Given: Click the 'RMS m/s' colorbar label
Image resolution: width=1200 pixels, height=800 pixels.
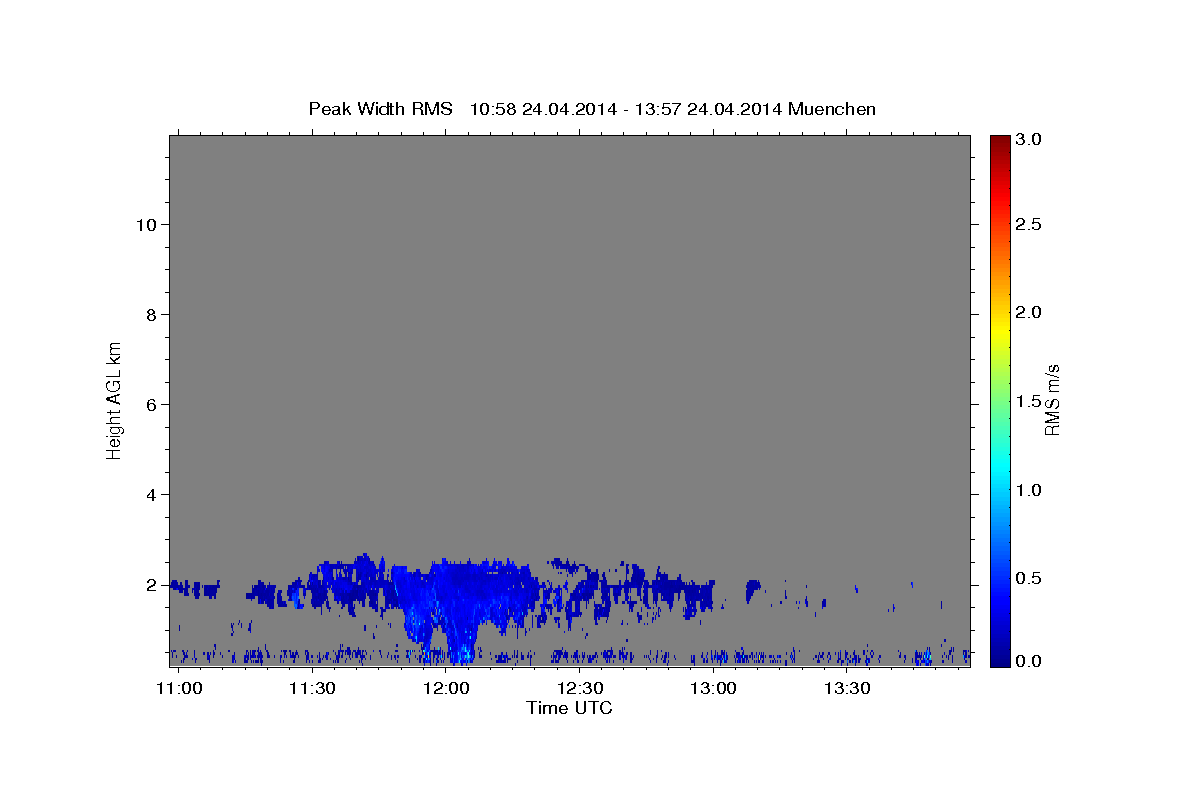Looking at the screenshot, I should tap(1052, 400).
